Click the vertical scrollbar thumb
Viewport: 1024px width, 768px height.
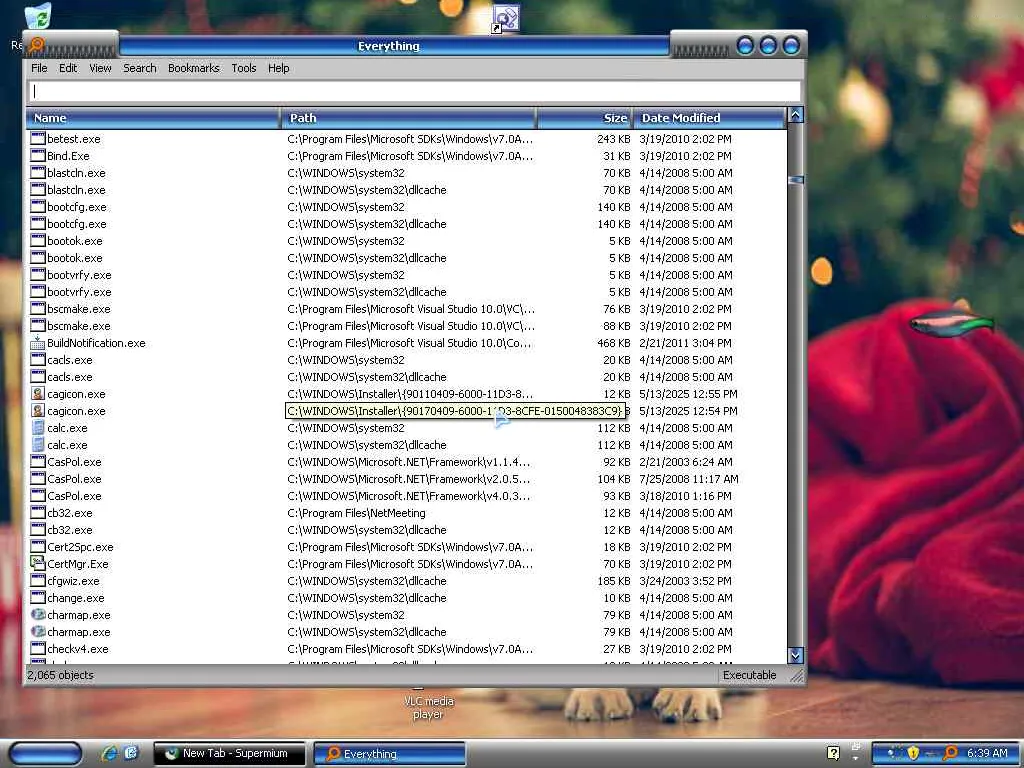tap(795, 180)
